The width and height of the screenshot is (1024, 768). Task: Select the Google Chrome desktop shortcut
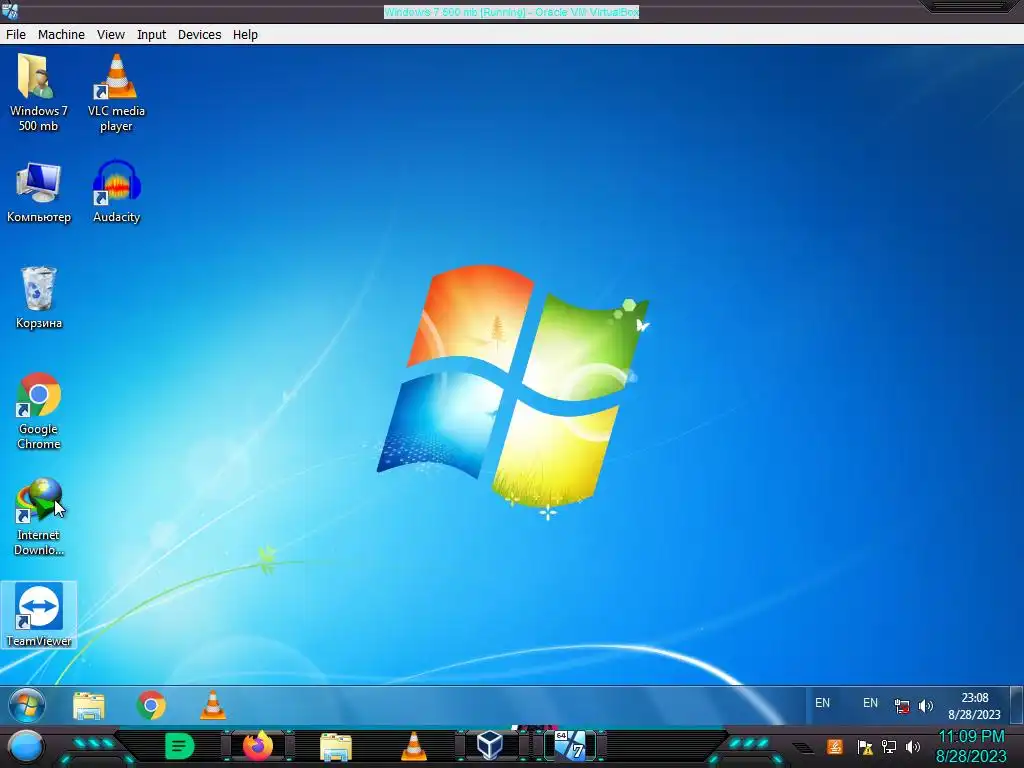[39, 411]
